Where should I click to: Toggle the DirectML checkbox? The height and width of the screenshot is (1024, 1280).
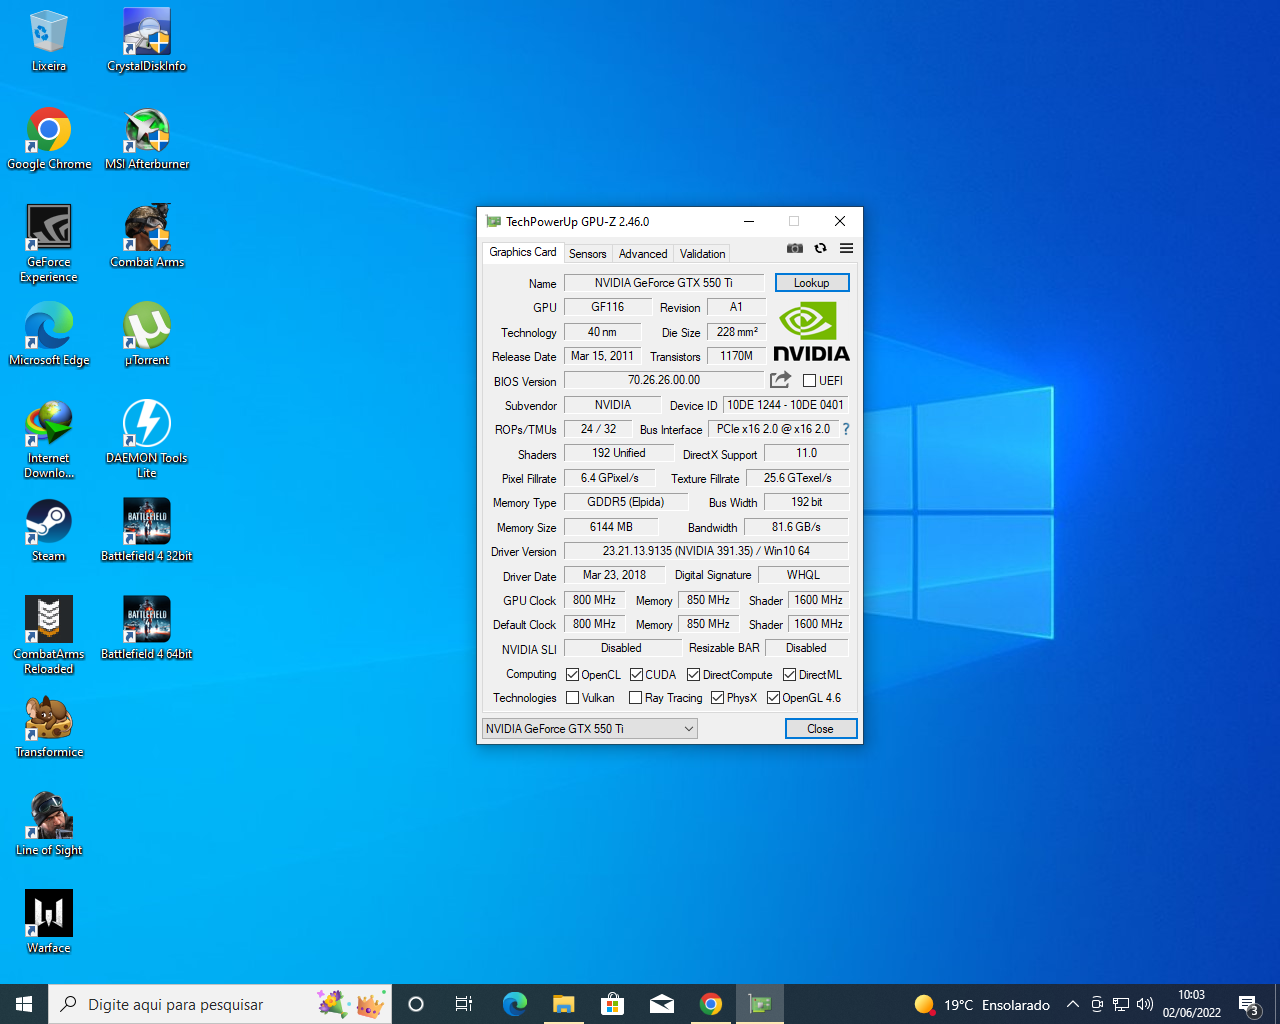(x=789, y=675)
